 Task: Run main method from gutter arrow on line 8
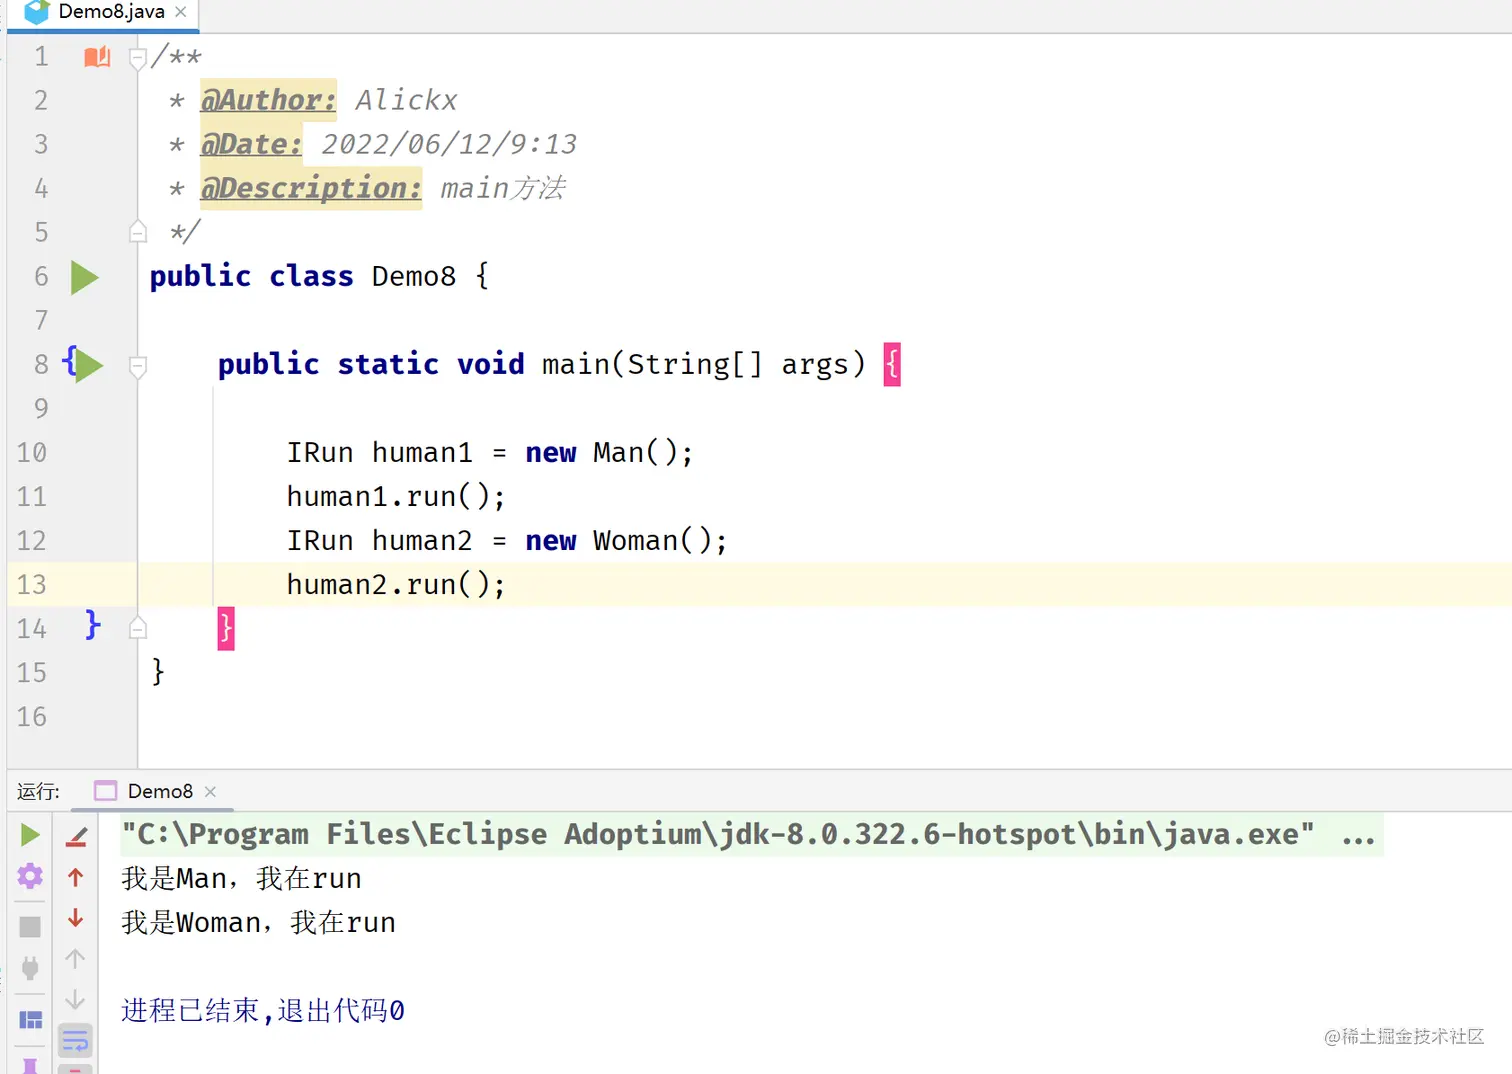(88, 365)
